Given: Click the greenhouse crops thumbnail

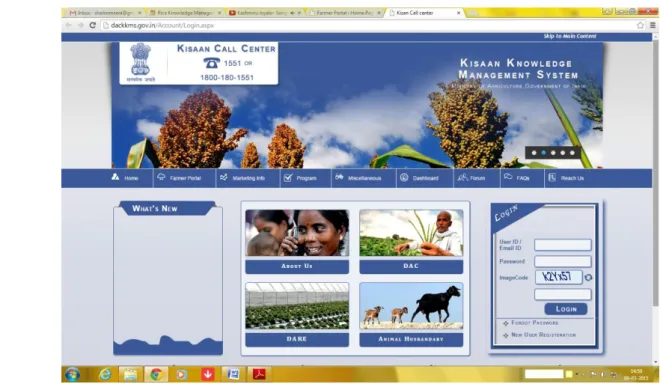Looking at the screenshot, I should coord(297,306).
